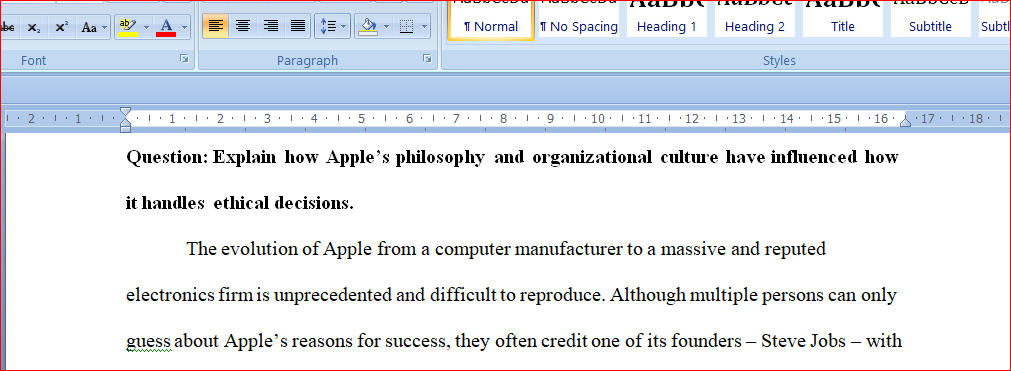1011x371 pixels.
Task: Click the word "unprecedented" in the text
Action: point(332,295)
